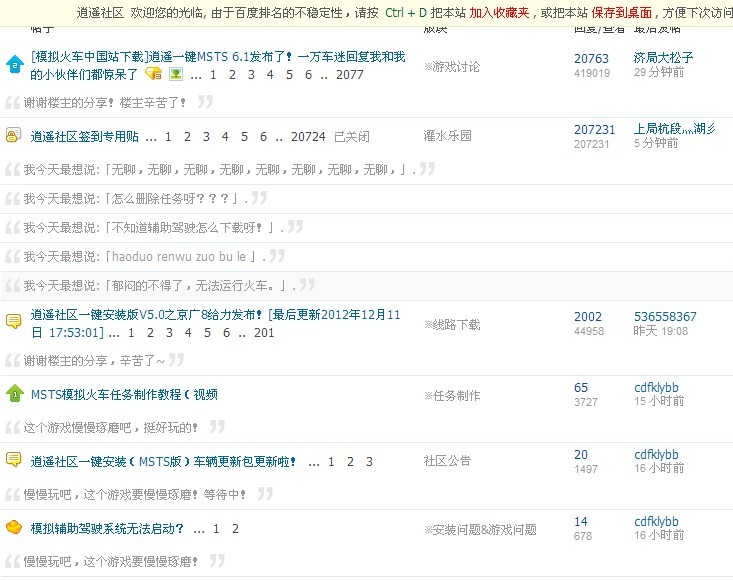Go to page 6 of 京广8 thread

click(226, 333)
